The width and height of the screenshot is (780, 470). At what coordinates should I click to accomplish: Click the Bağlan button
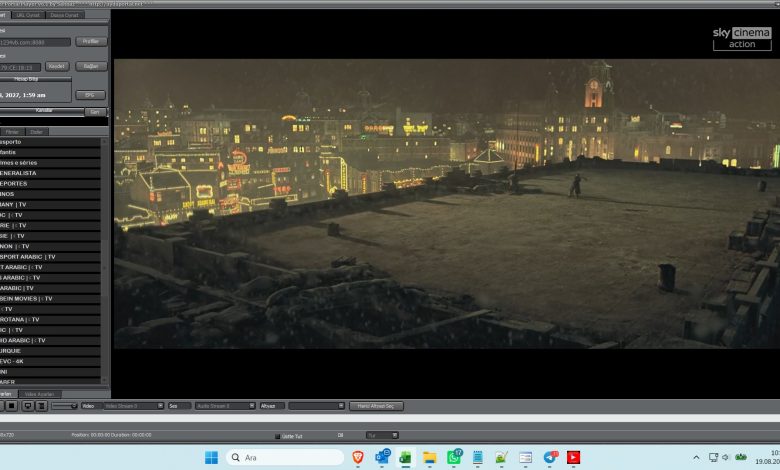pyautogui.click(x=91, y=66)
